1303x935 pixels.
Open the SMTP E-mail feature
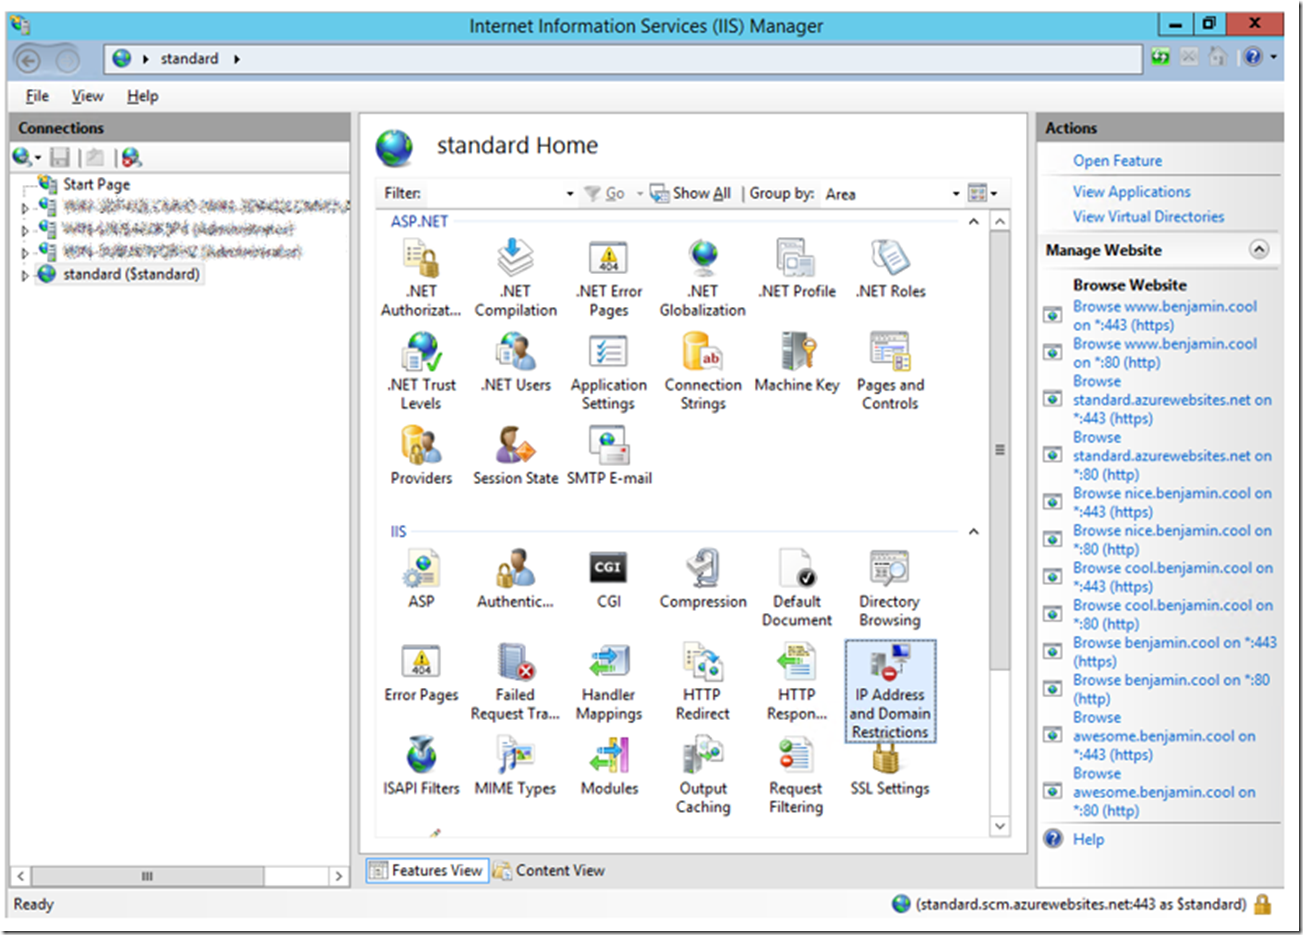(609, 456)
